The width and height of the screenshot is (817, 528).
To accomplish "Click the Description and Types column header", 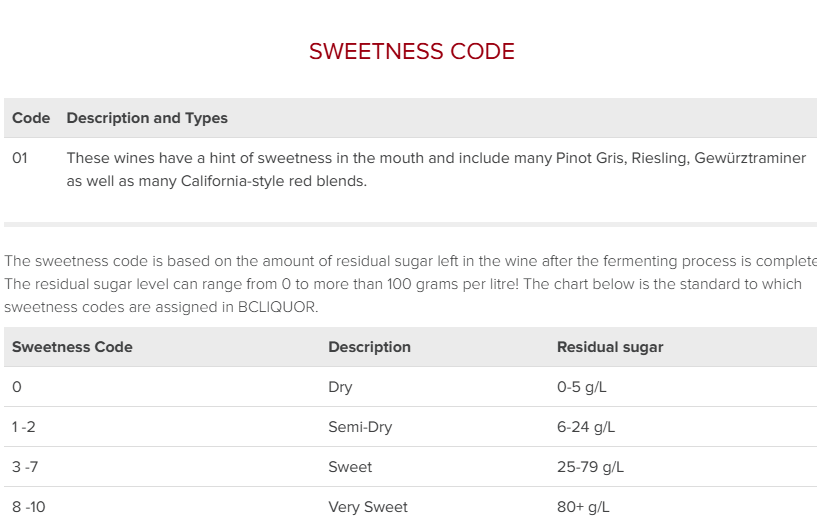I will (x=147, y=118).
